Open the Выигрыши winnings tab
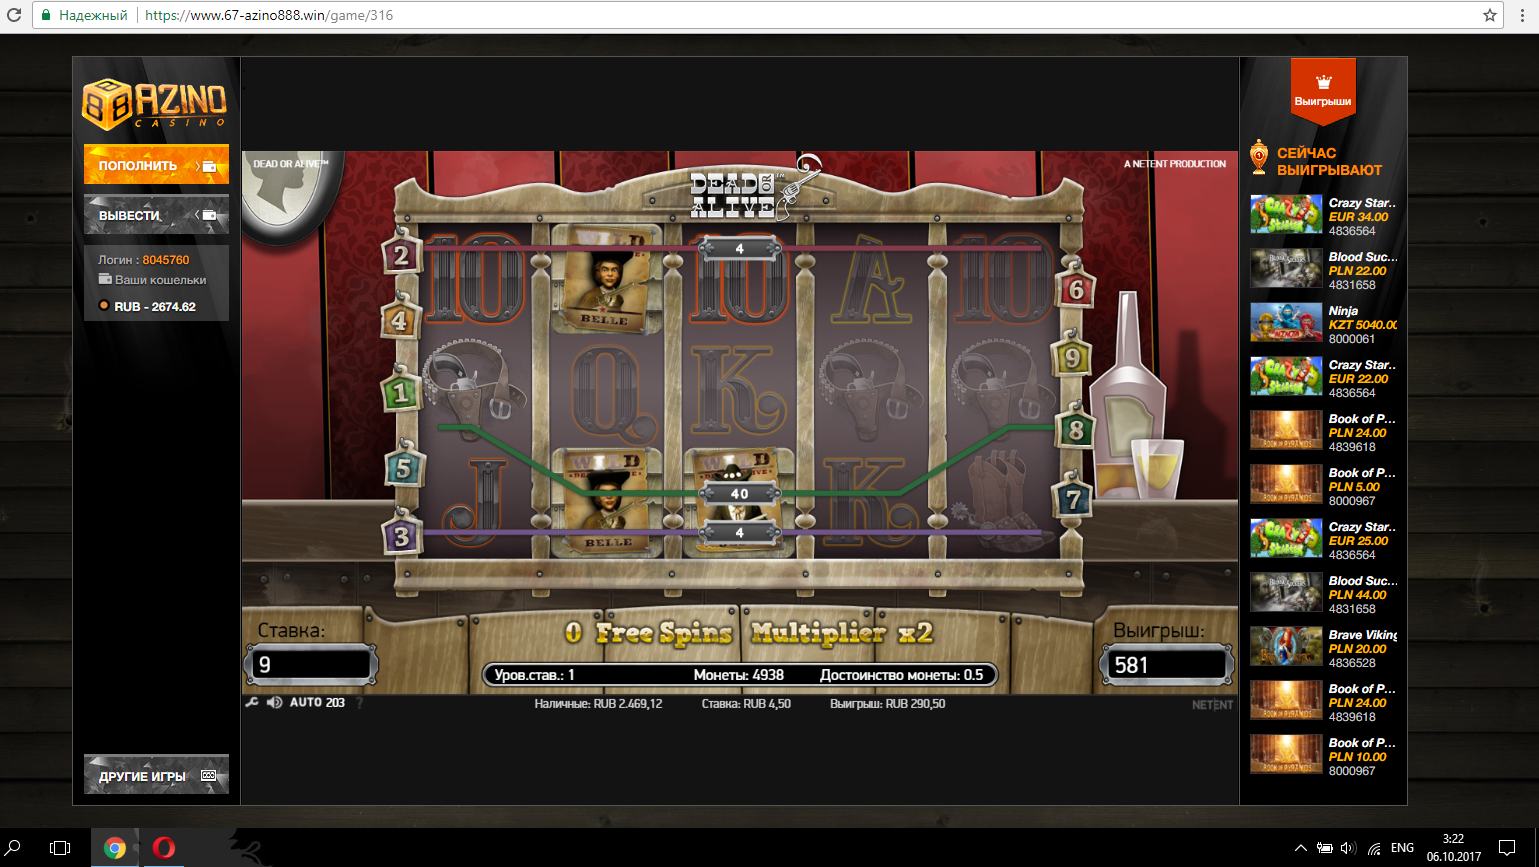Viewport: 1539px width, 867px height. click(1323, 90)
